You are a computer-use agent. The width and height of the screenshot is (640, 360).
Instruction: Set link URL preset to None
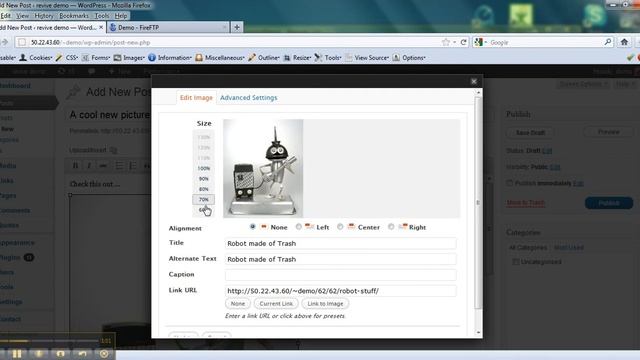click(238, 304)
